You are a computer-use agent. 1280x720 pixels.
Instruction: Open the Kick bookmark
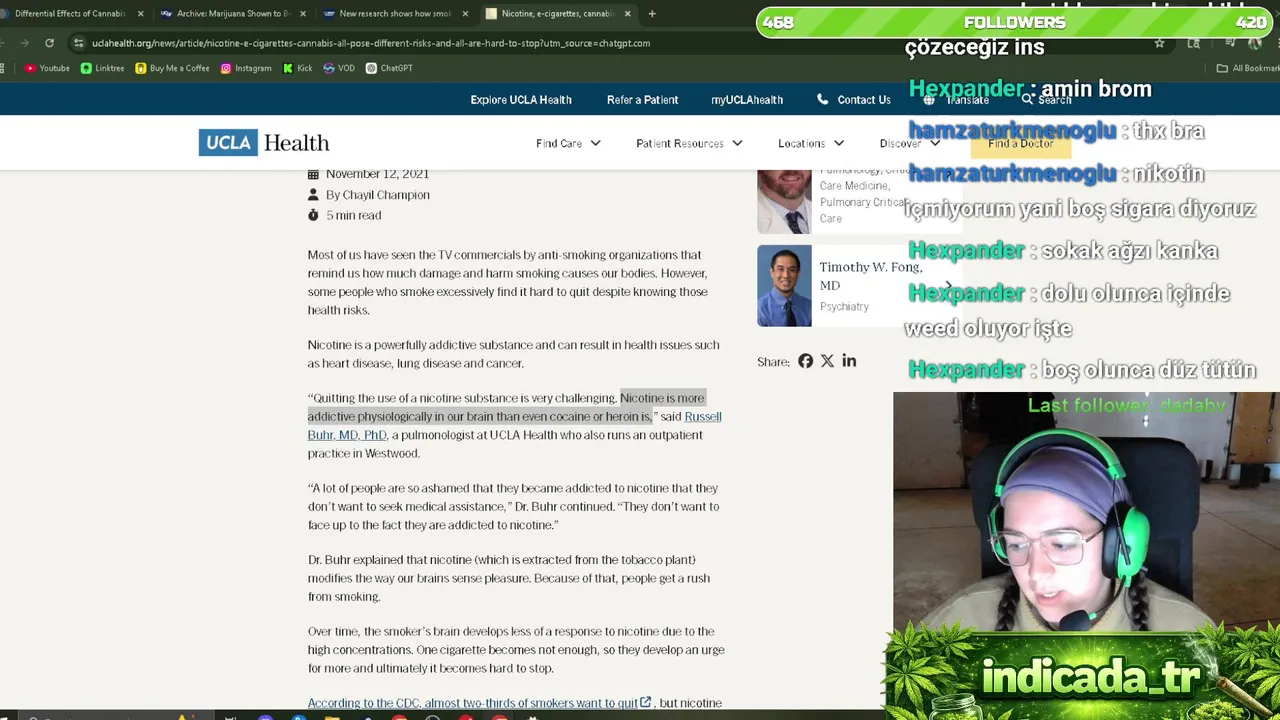pos(297,68)
